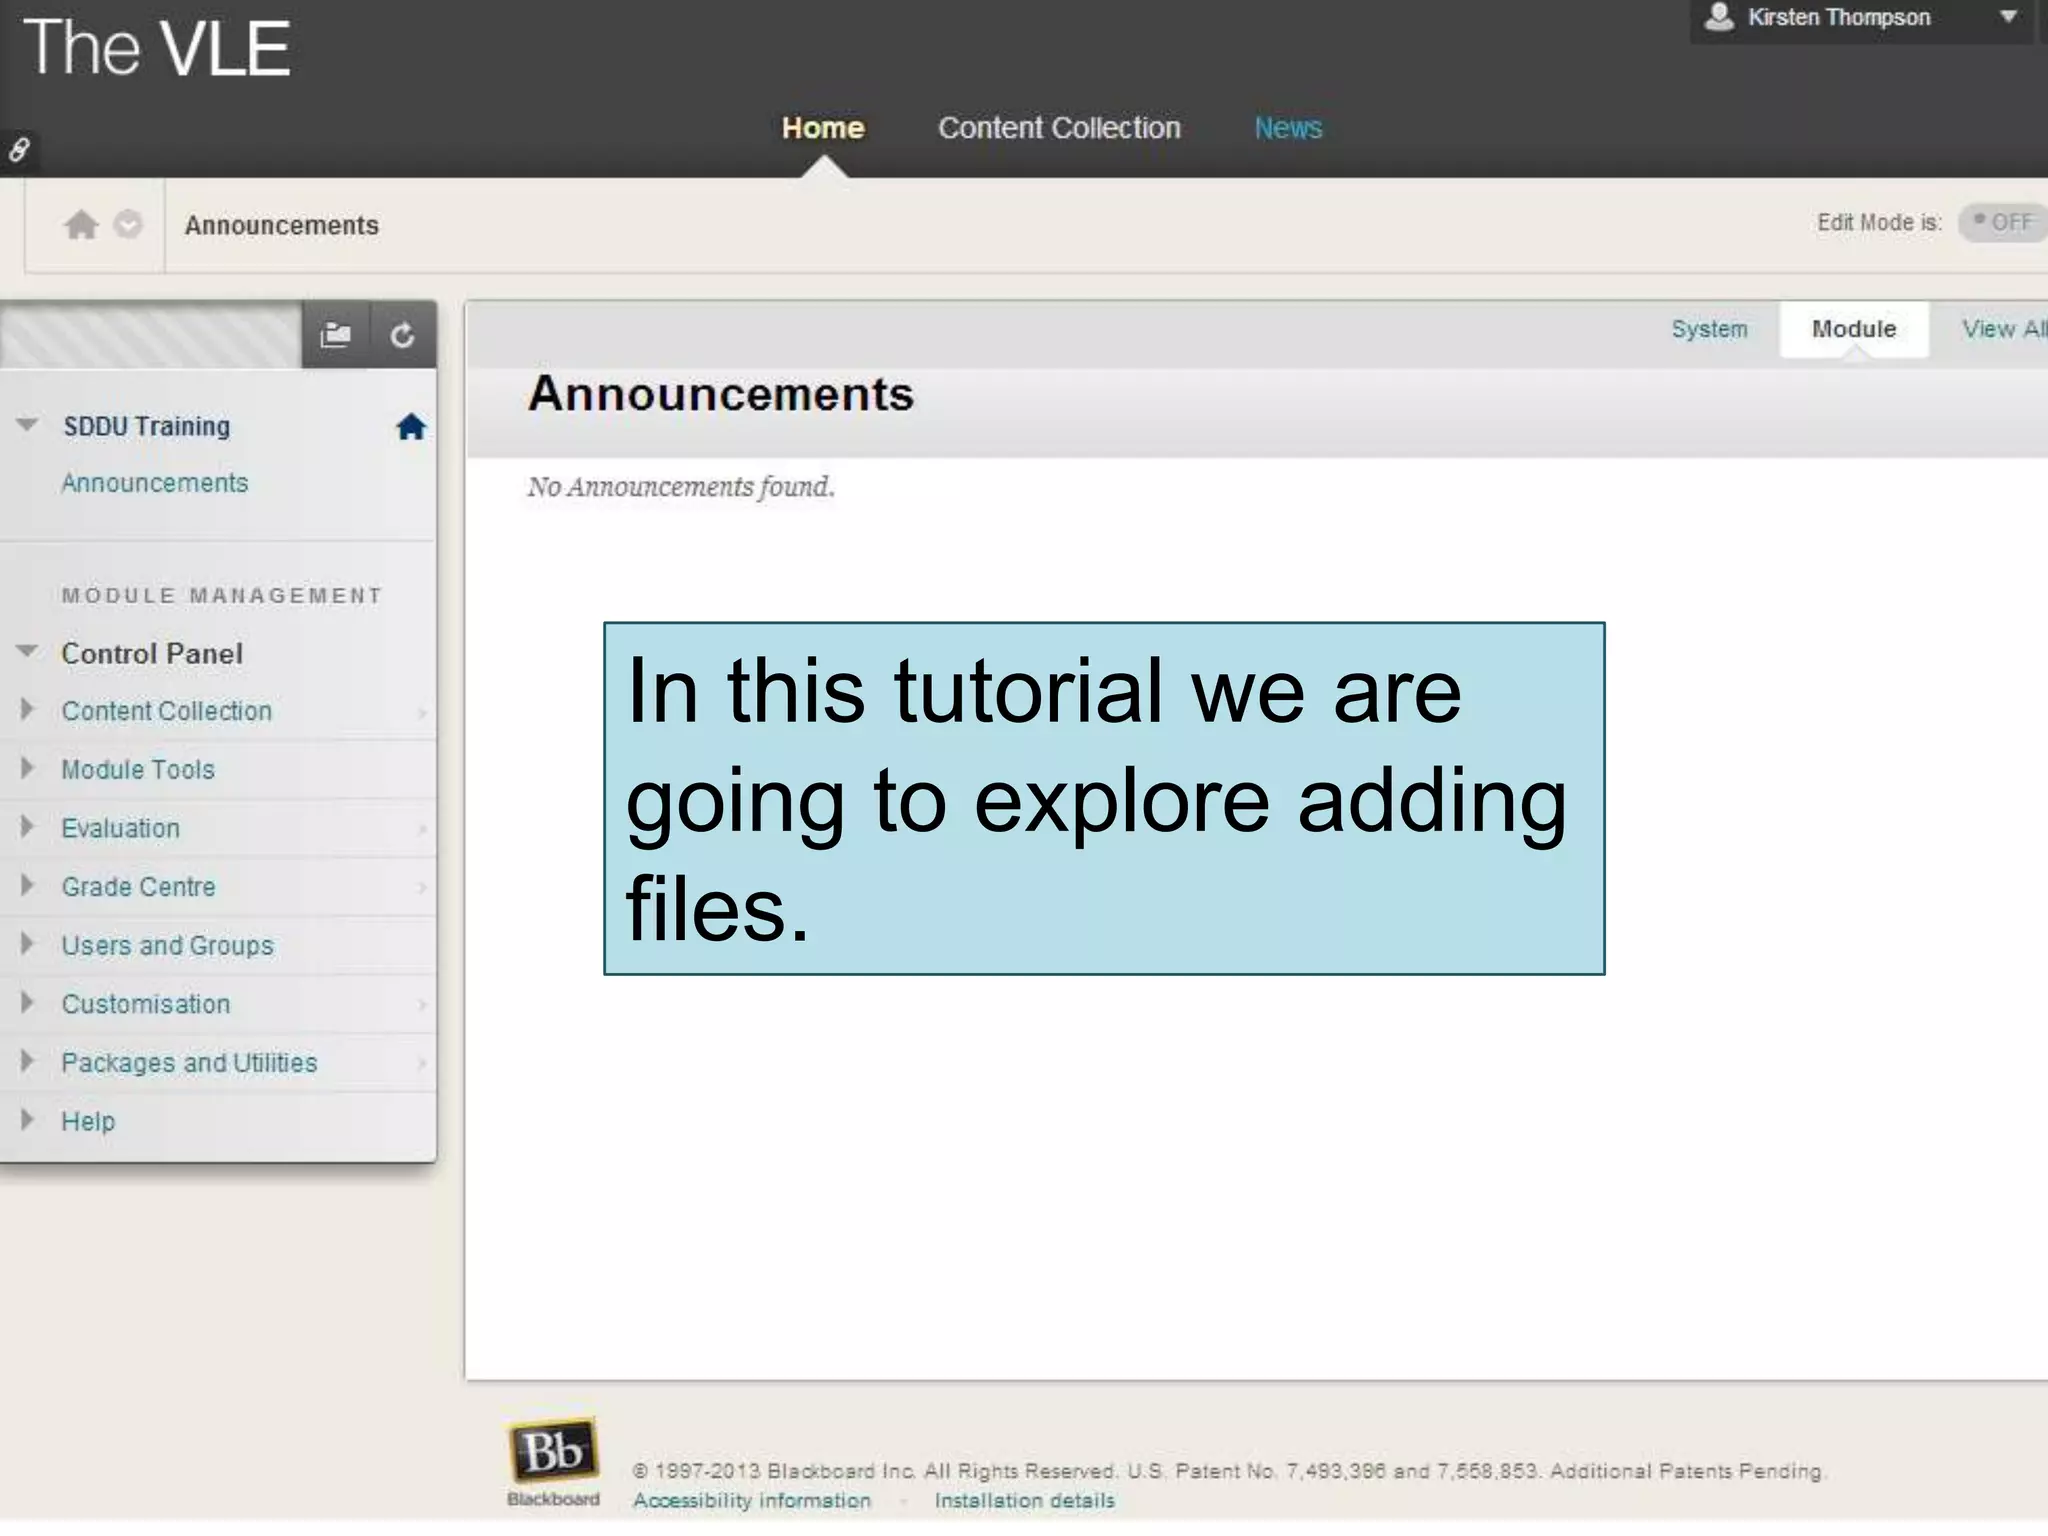
Task: Click the blue home icon beside SDDU Training
Action: 411,427
